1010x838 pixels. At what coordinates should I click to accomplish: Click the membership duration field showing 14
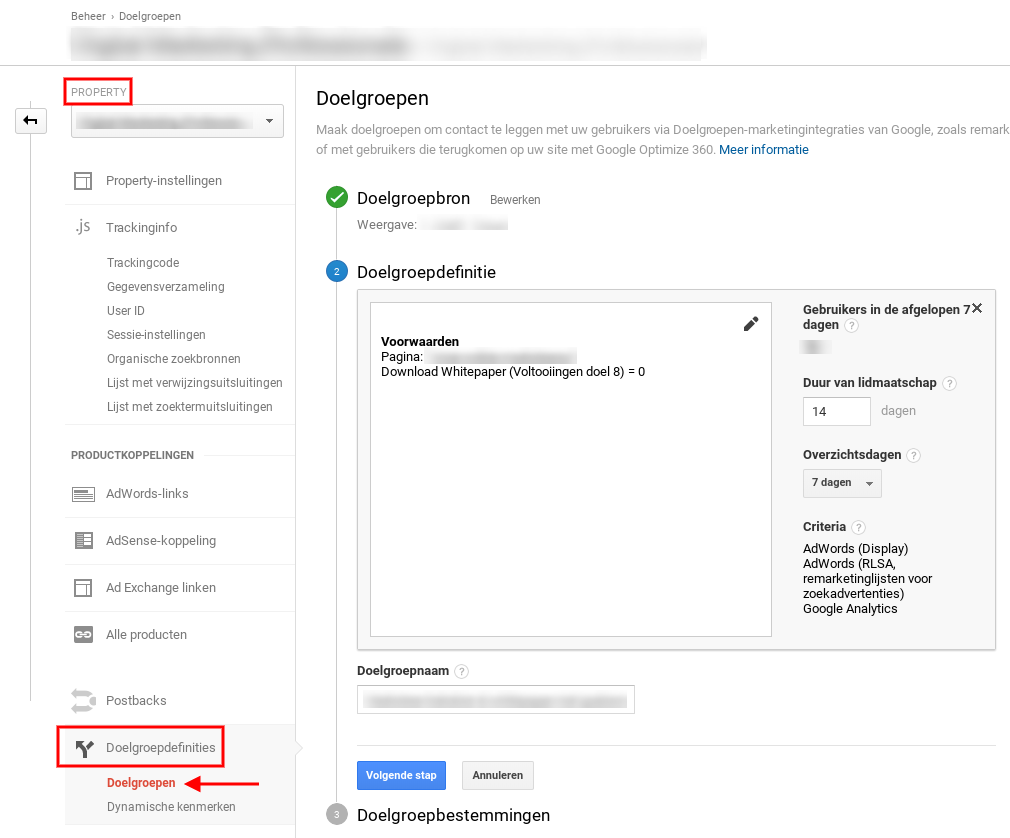pyautogui.click(x=837, y=412)
